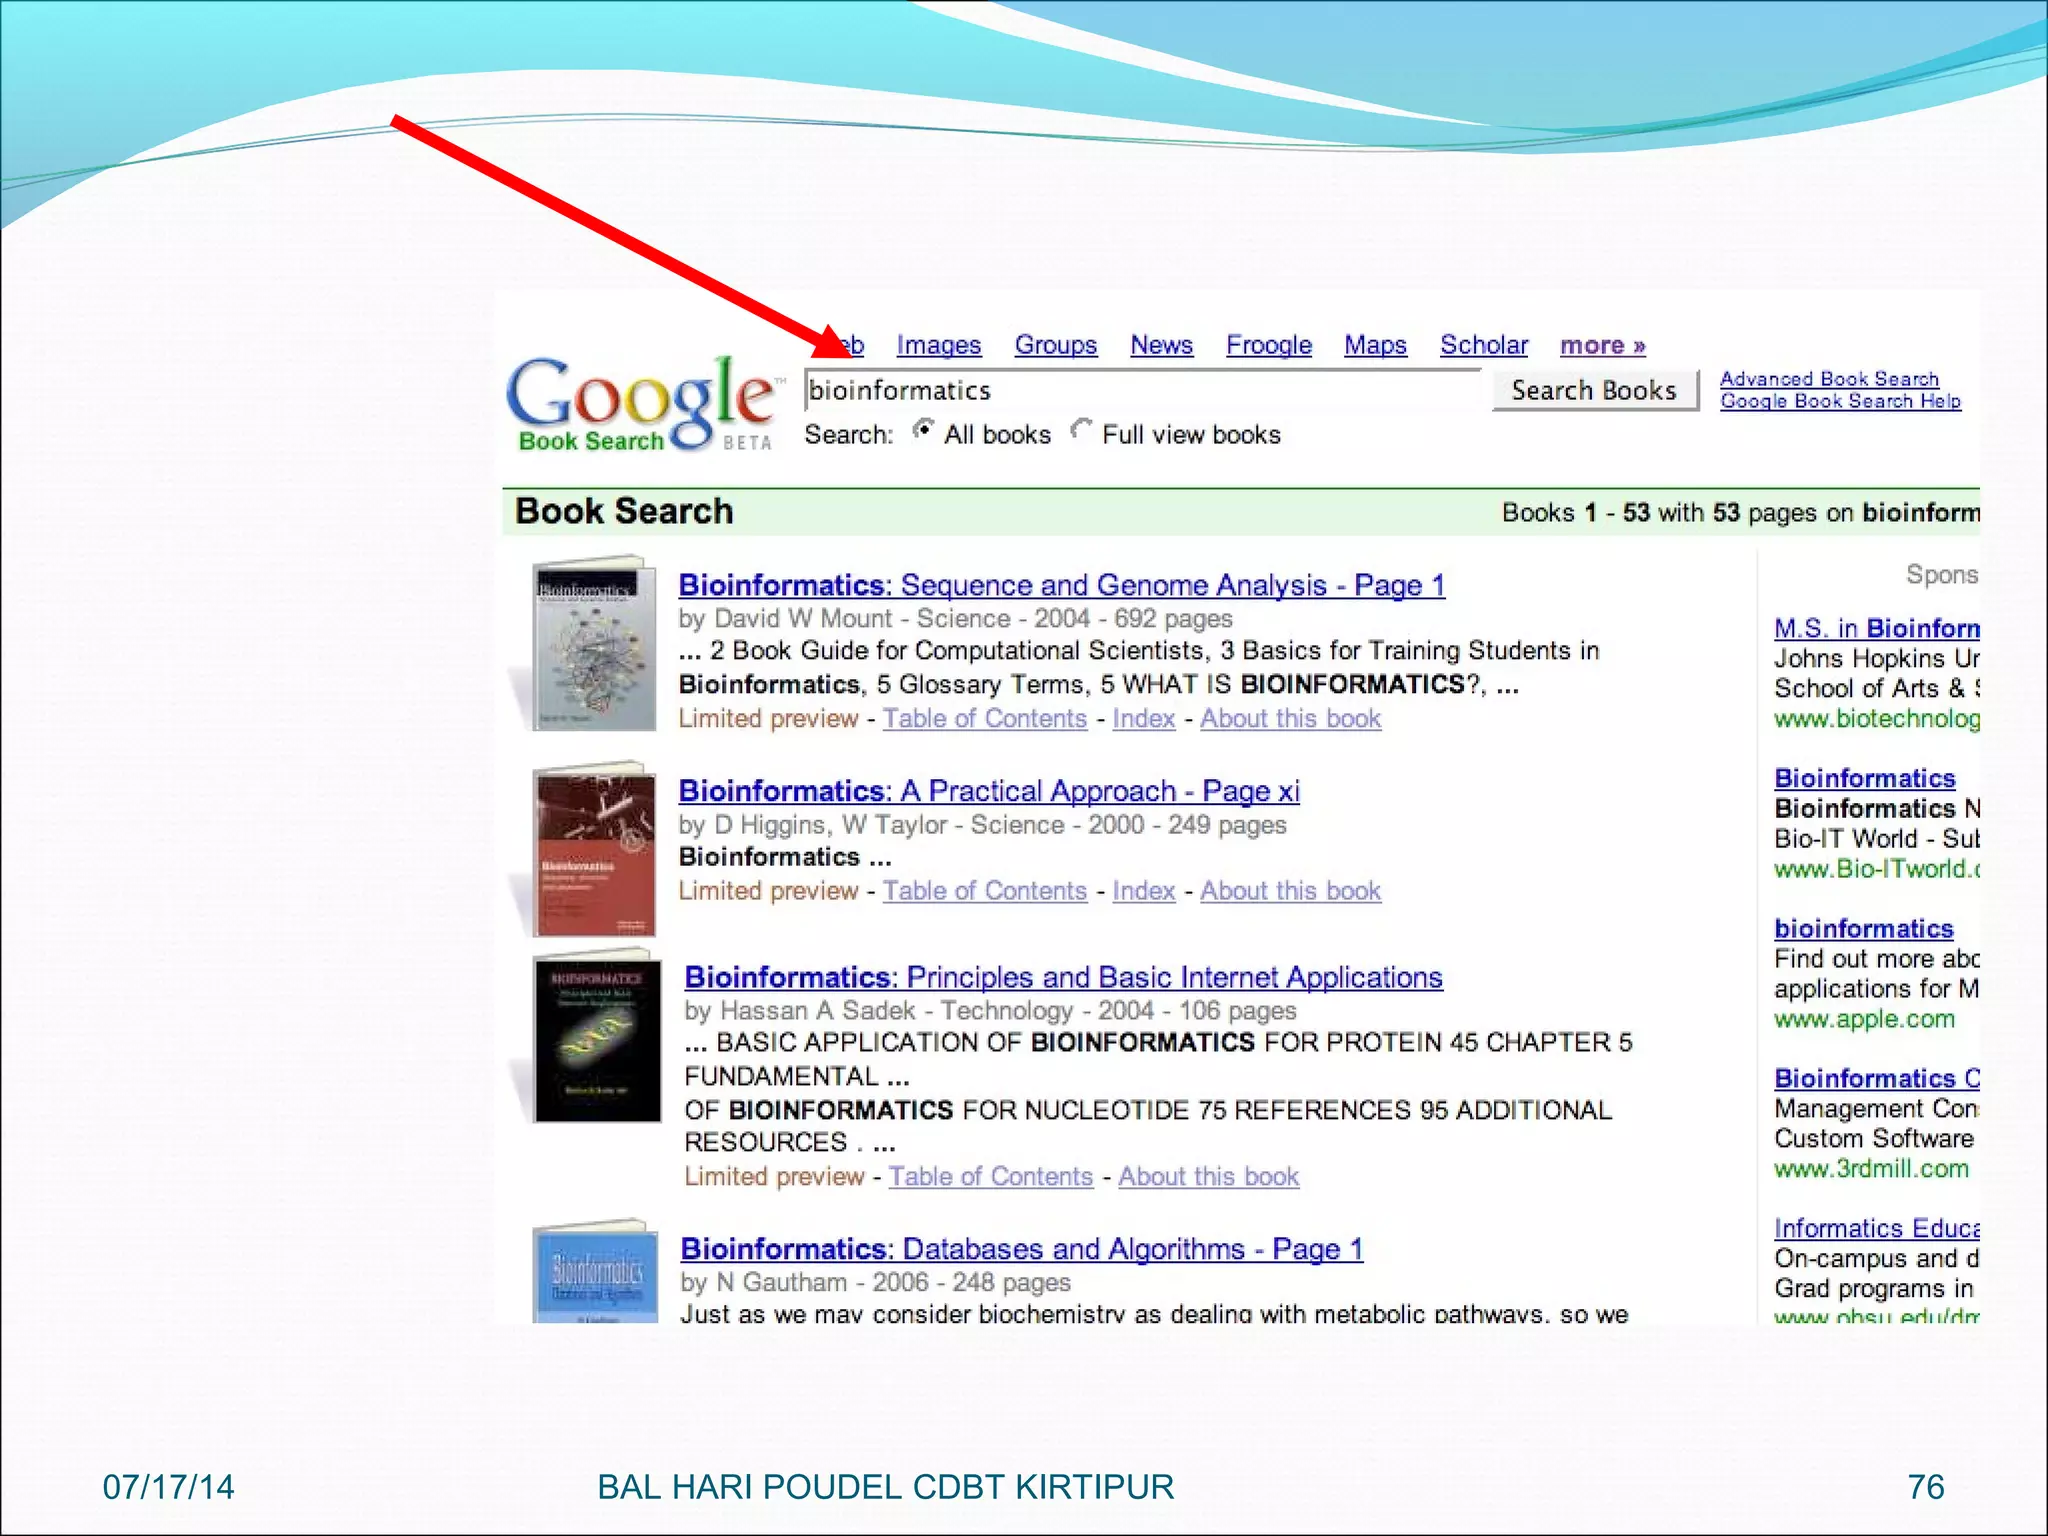
Task: Click the M.S. in Bioinformatics sponsored link
Action: click(1876, 629)
